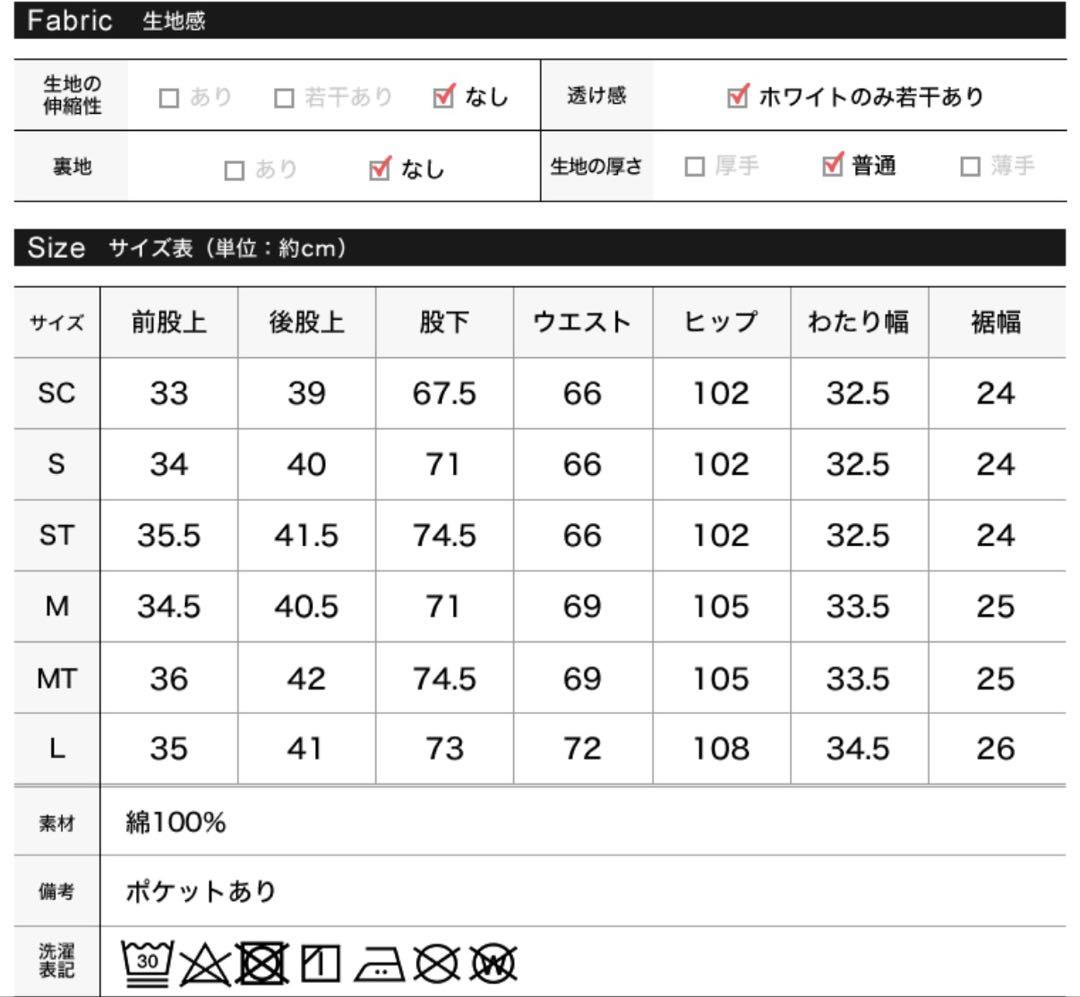
Task: Click the ウエスト column header
Action: [583, 322]
